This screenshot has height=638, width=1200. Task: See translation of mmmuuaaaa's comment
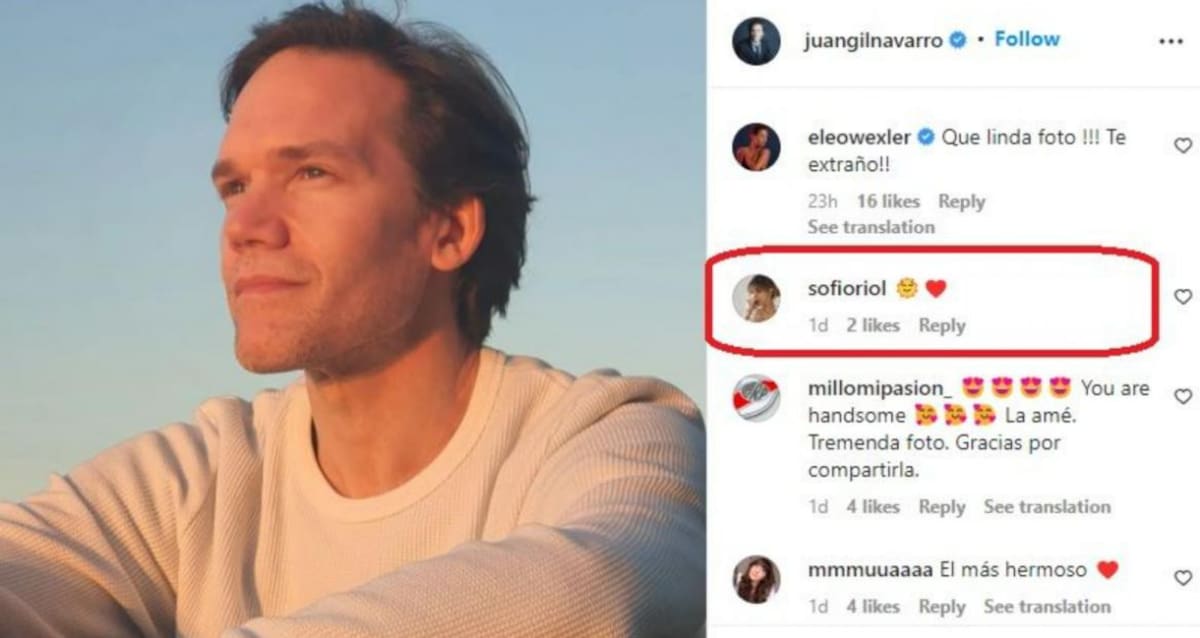[1048, 606]
